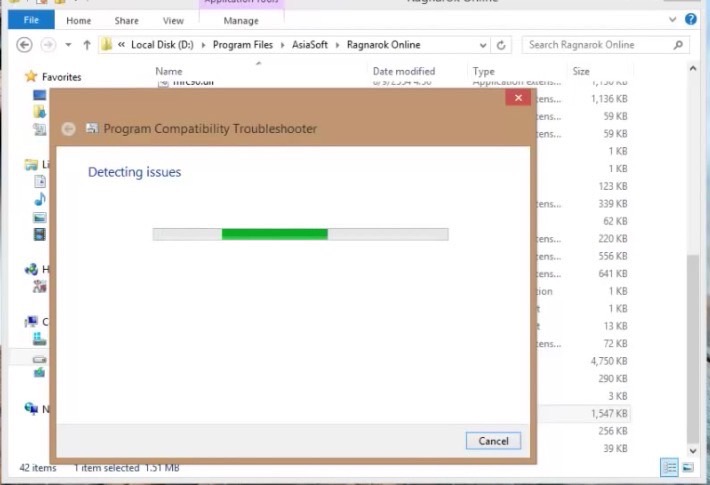Switch to the details view layout icon
Image resolution: width=710 pixels, height=485 pixels.
coord(668,467)
